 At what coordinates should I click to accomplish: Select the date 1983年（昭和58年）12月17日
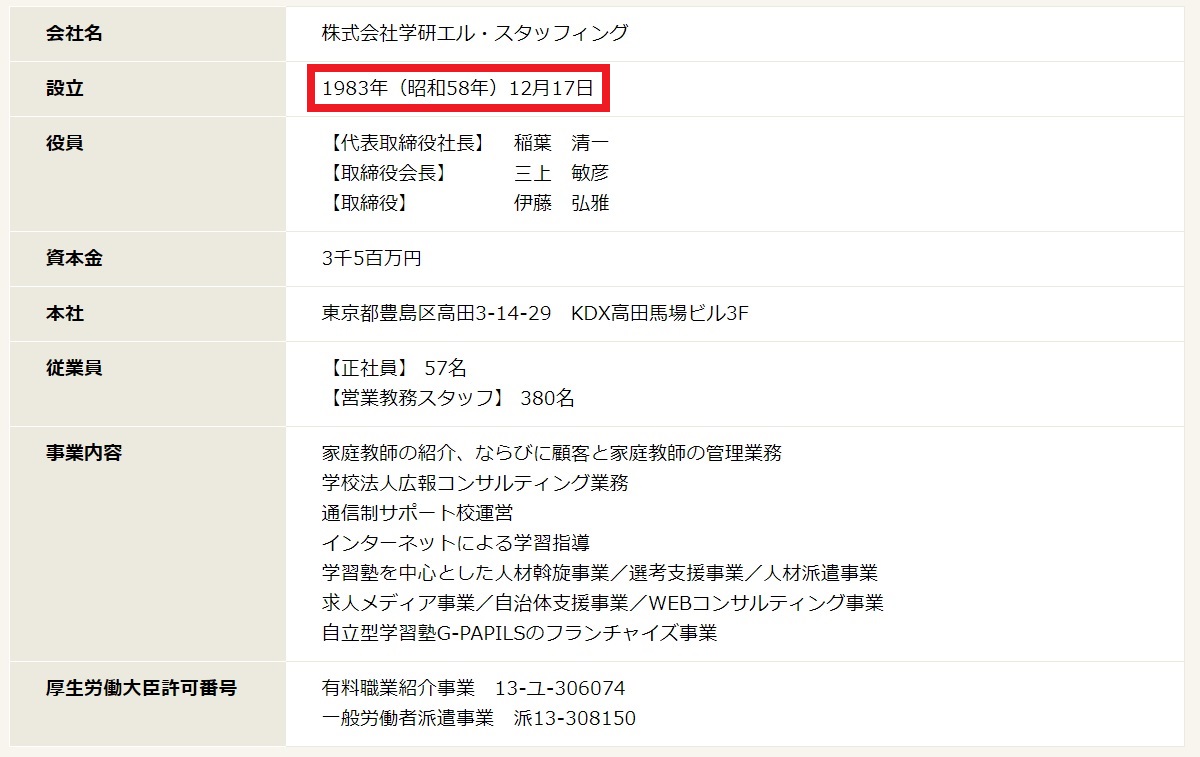coord(458,88)
